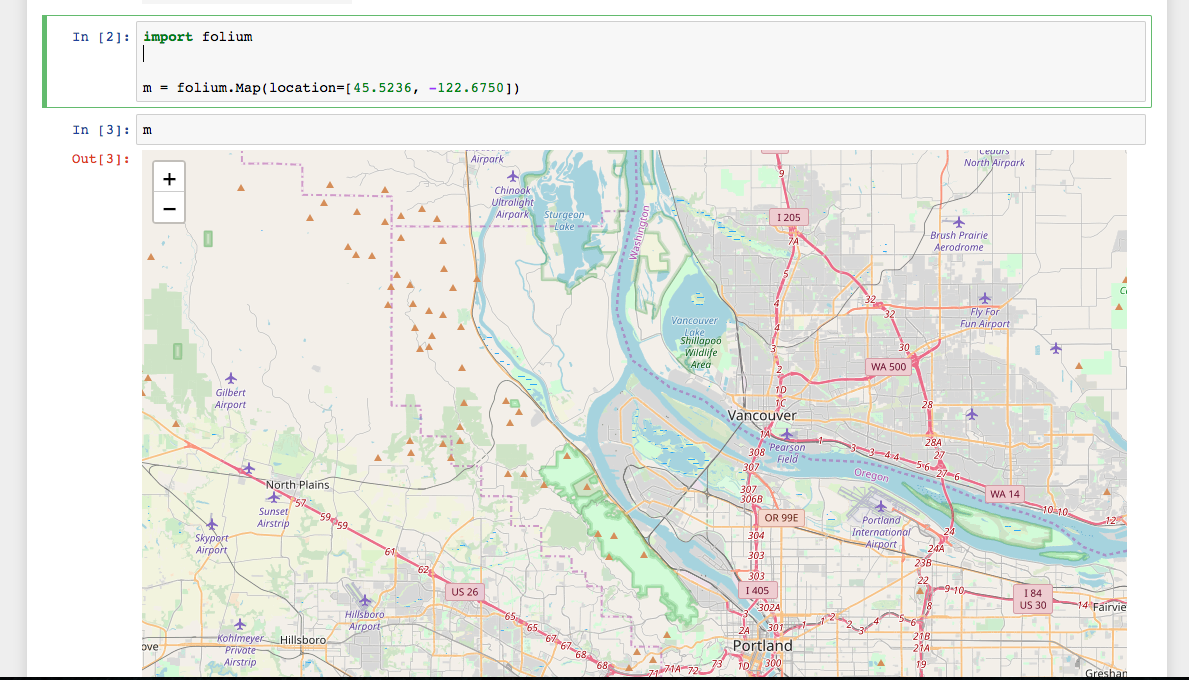Click the Skyport Airport plane marker
1189x680 pixels.
click(212, 525)
